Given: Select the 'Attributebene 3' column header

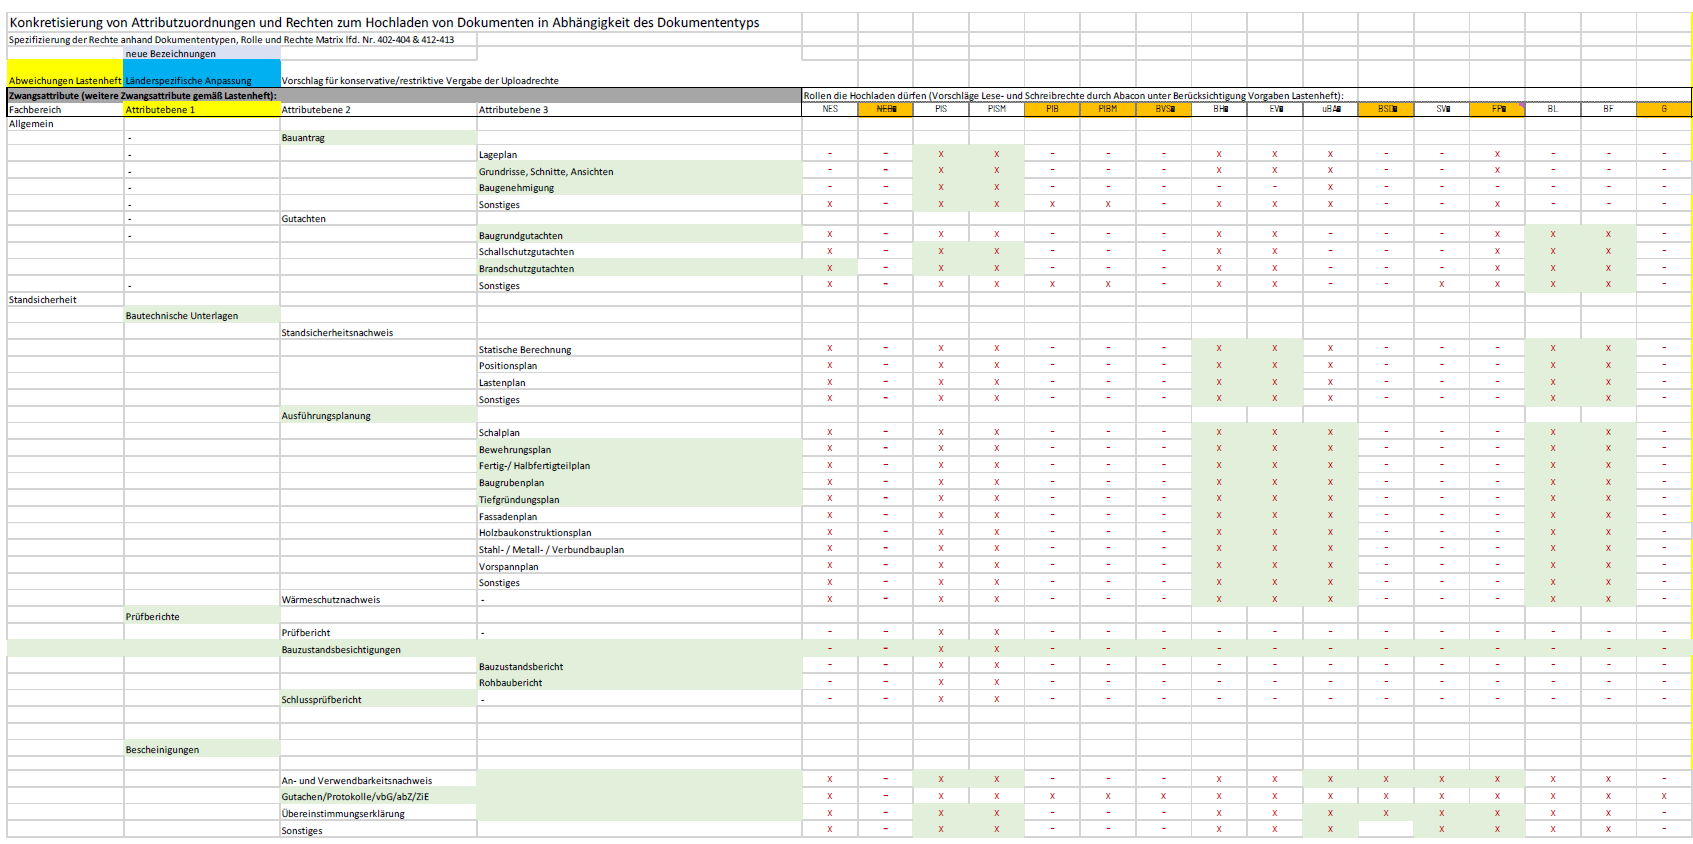Looking at the screenshot, I should [x=639, y=110].
